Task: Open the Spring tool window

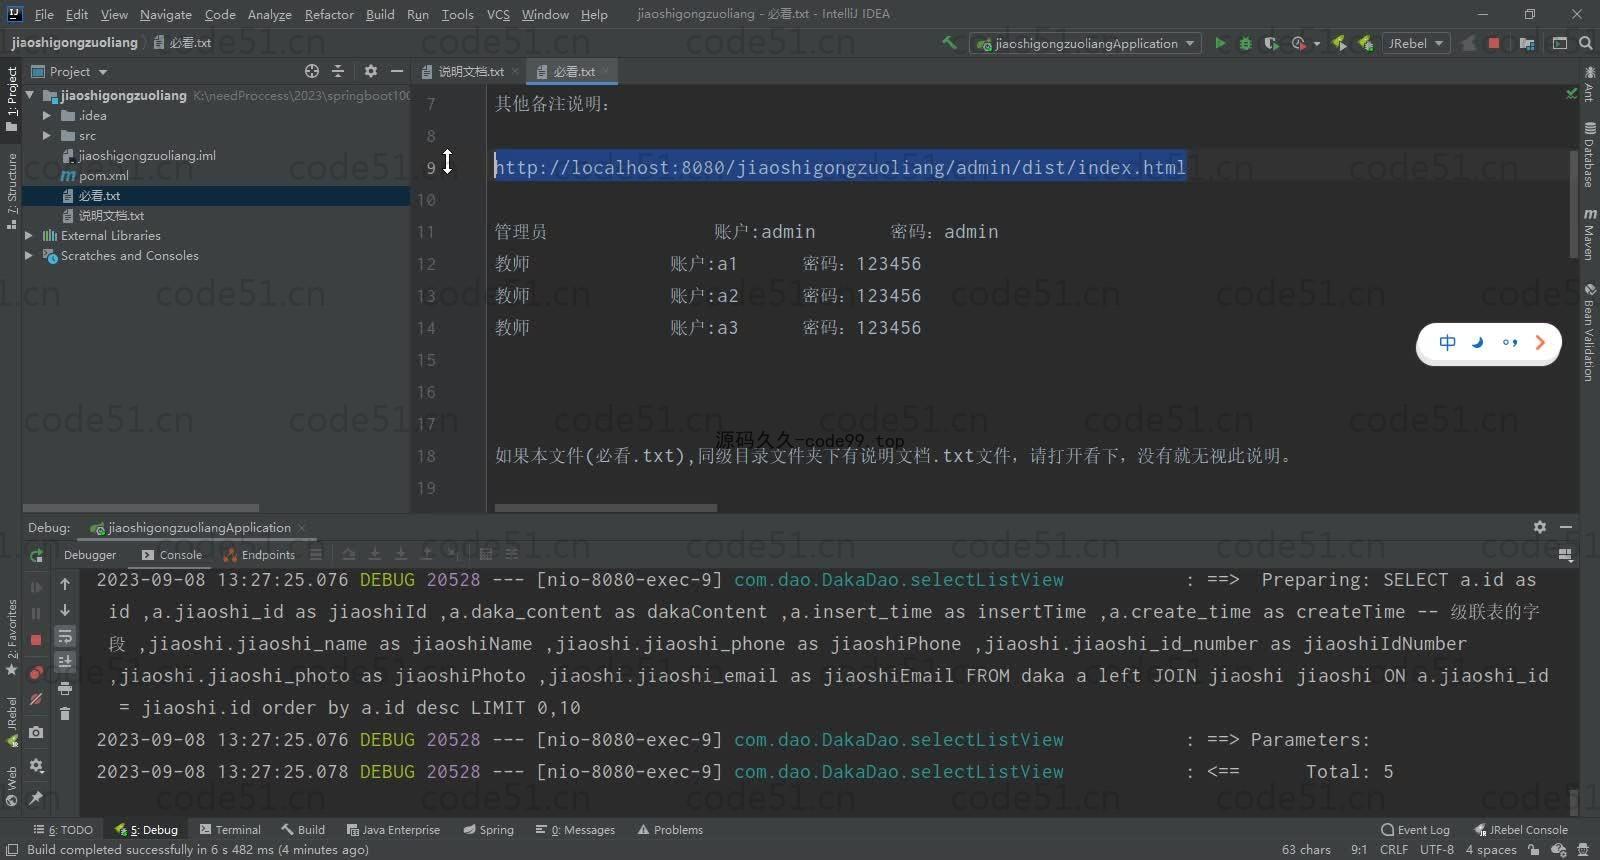Action: [488, 829]
